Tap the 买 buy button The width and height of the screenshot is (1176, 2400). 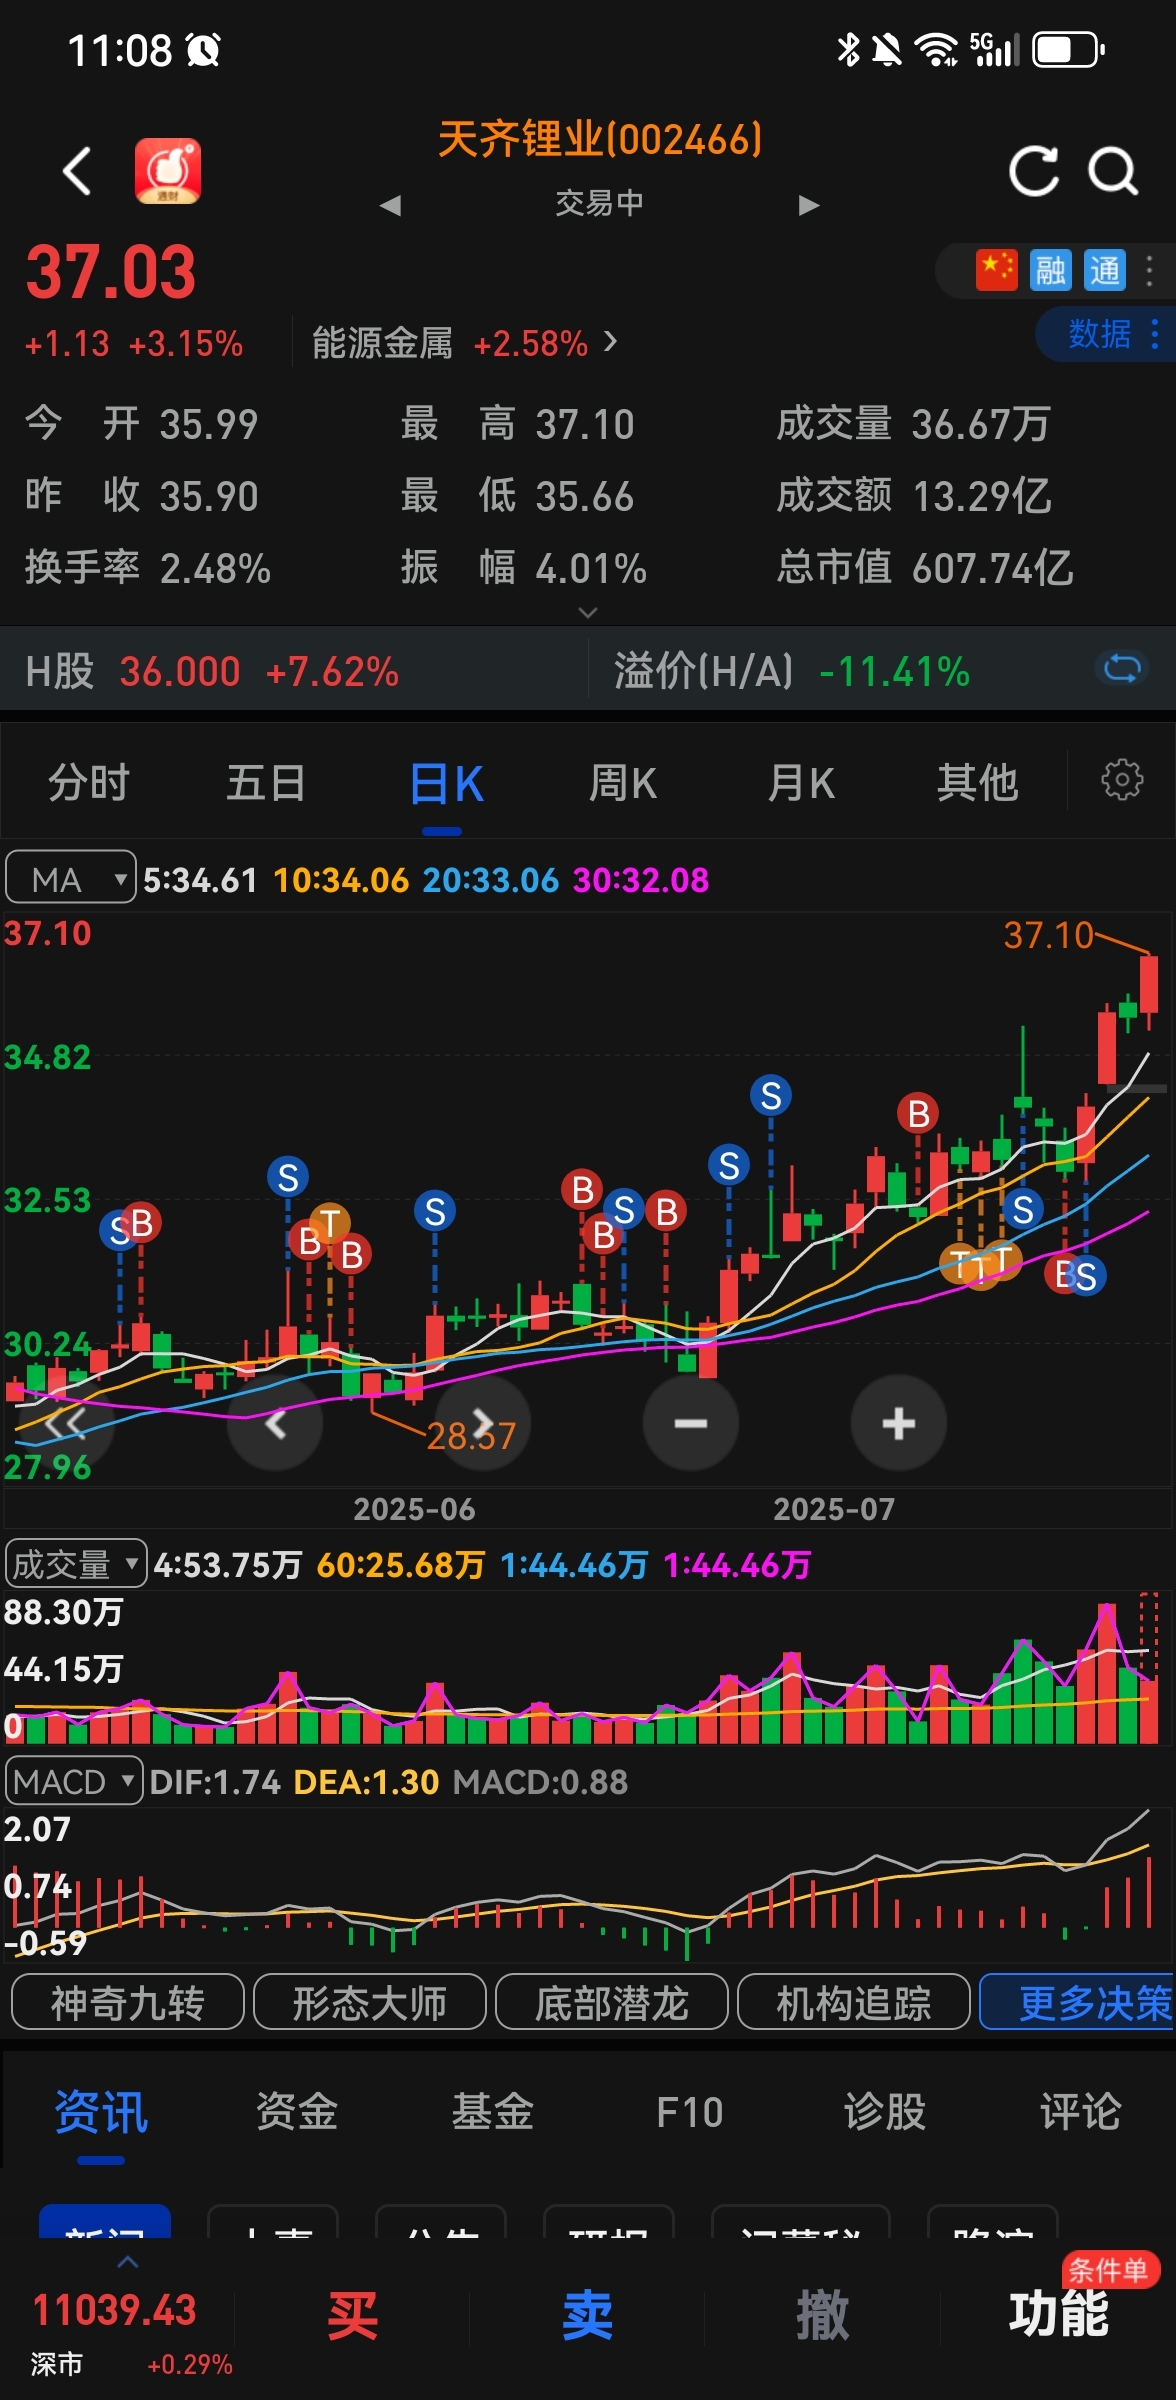(352, 2316)
